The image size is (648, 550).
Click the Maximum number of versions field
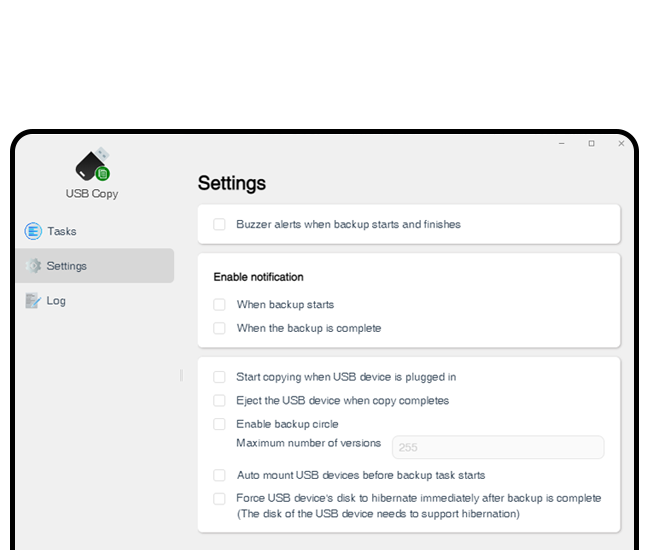(497, 447)
